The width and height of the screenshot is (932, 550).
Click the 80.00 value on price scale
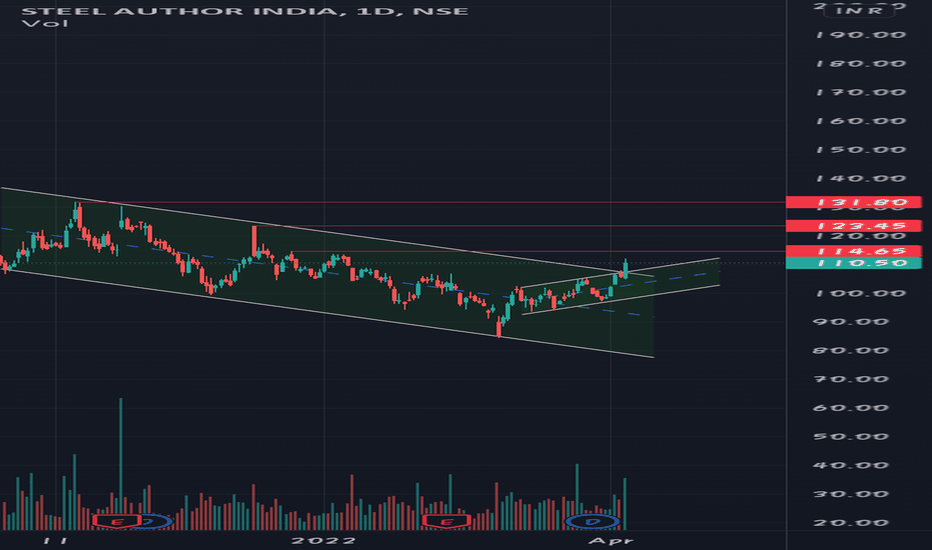coord(851,350)
